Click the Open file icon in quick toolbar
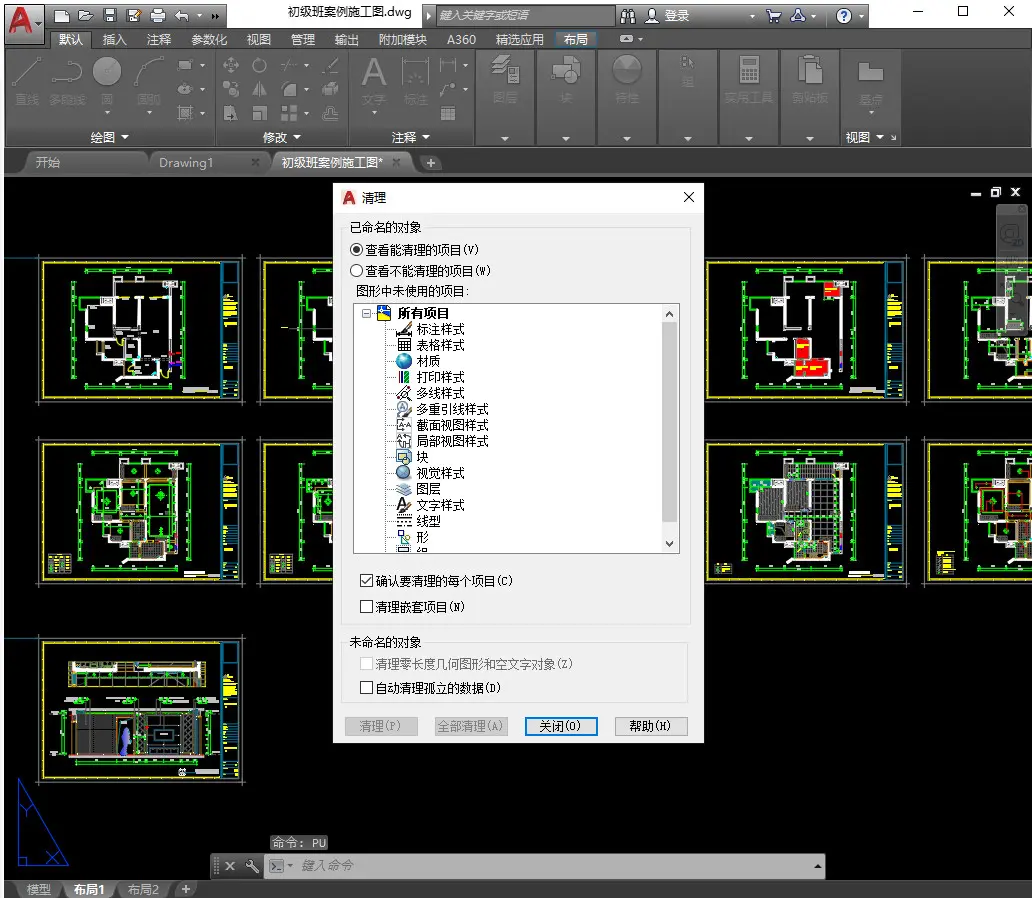 [86, 15]
